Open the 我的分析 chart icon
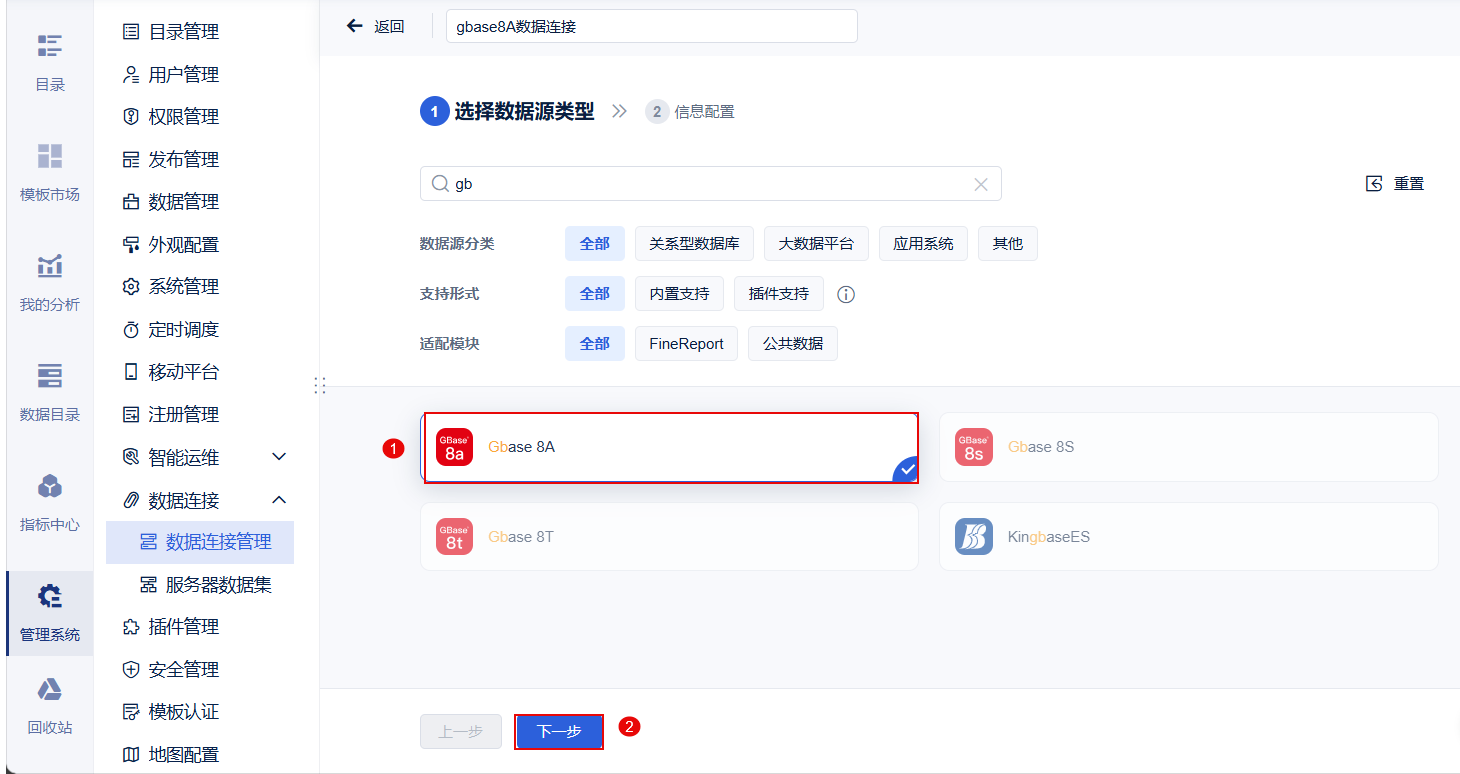Viewport: 1460px width, 774px height. (50, 266)
